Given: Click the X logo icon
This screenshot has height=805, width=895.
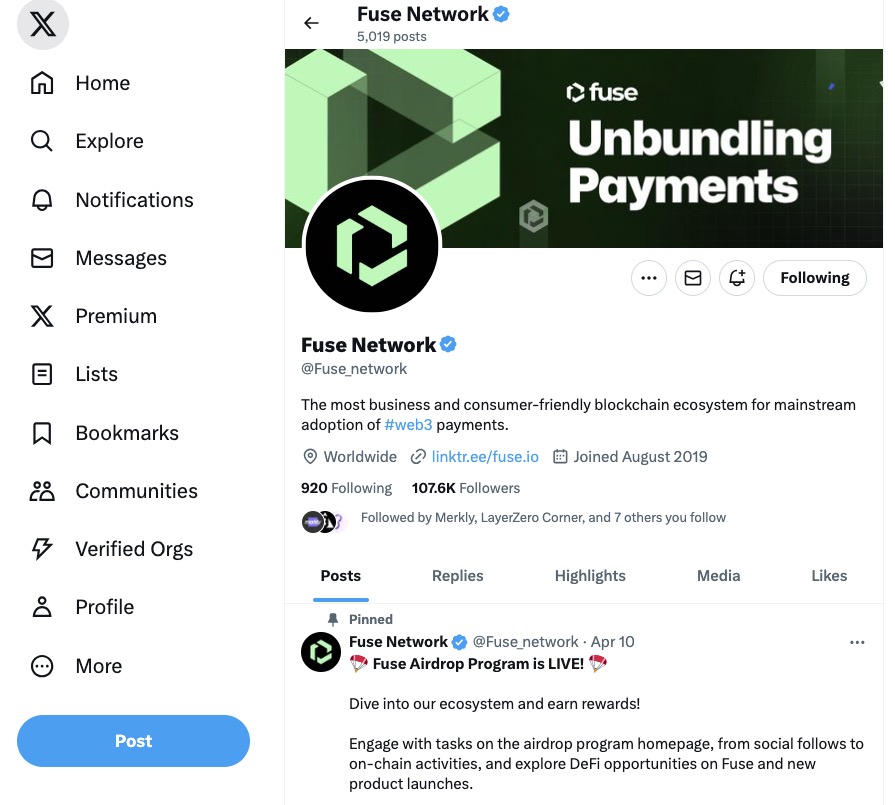Looking at the screenshot, I should (43, 25).
